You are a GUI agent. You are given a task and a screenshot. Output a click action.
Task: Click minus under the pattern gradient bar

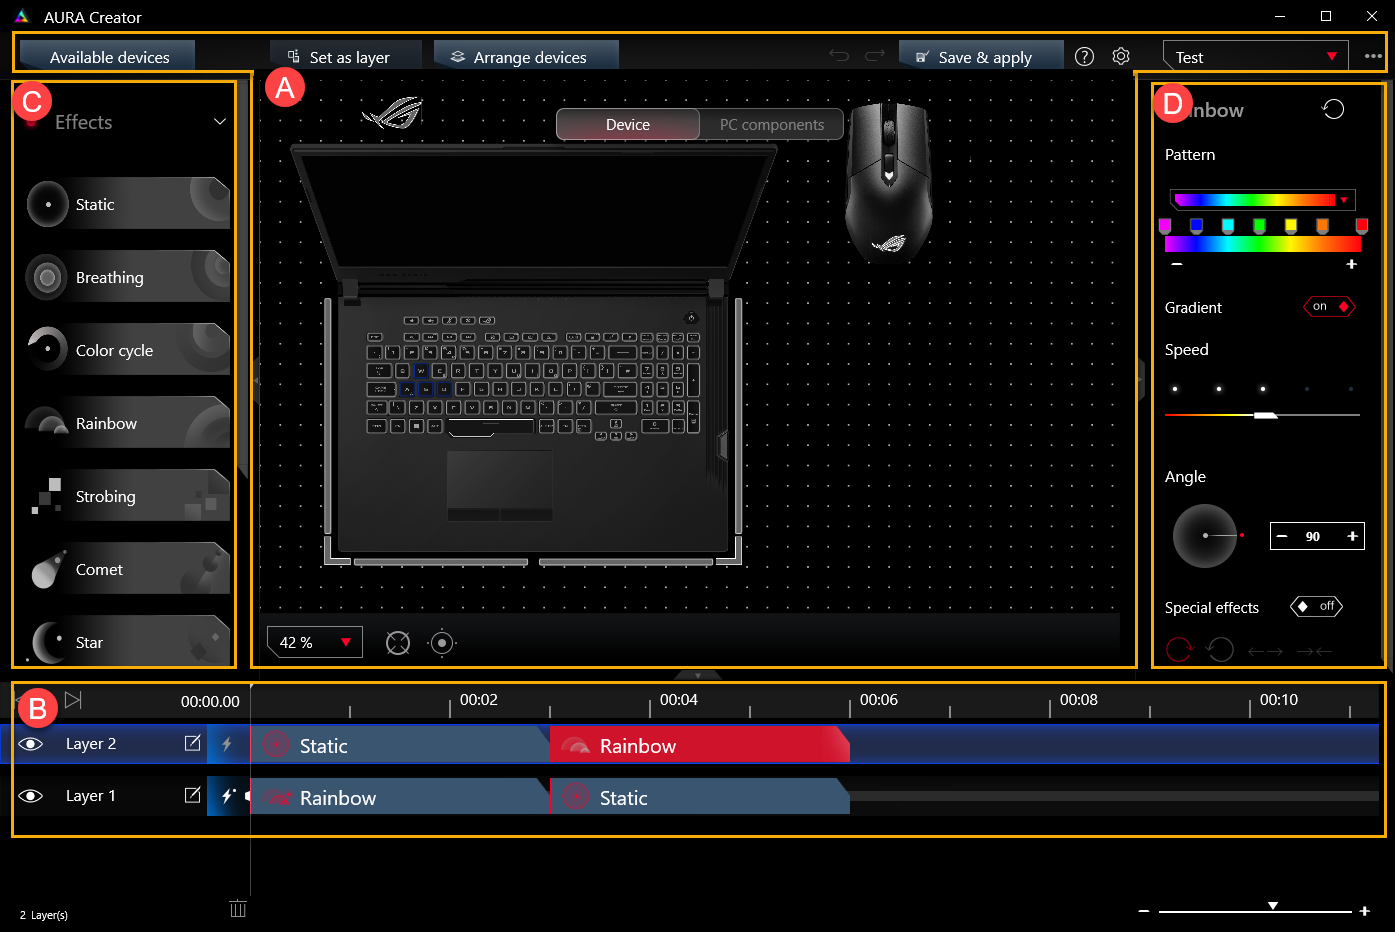tap(1177, 264)
